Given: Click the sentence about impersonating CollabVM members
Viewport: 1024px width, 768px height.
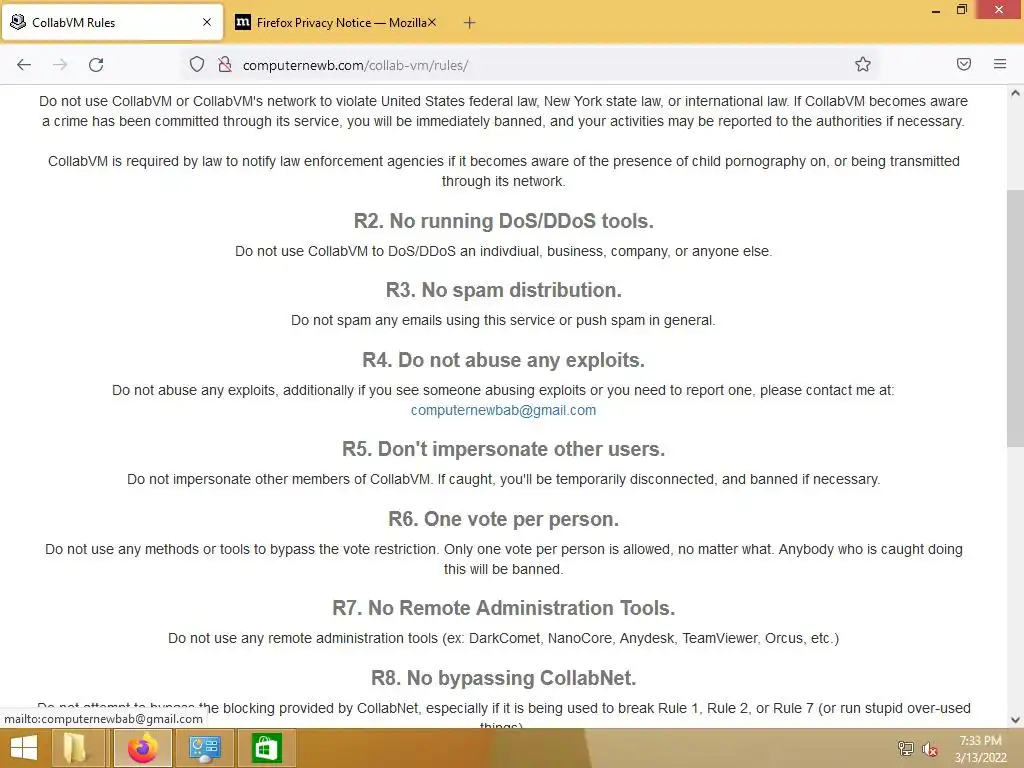Looking at the screenshot, I should click(504, 479).
